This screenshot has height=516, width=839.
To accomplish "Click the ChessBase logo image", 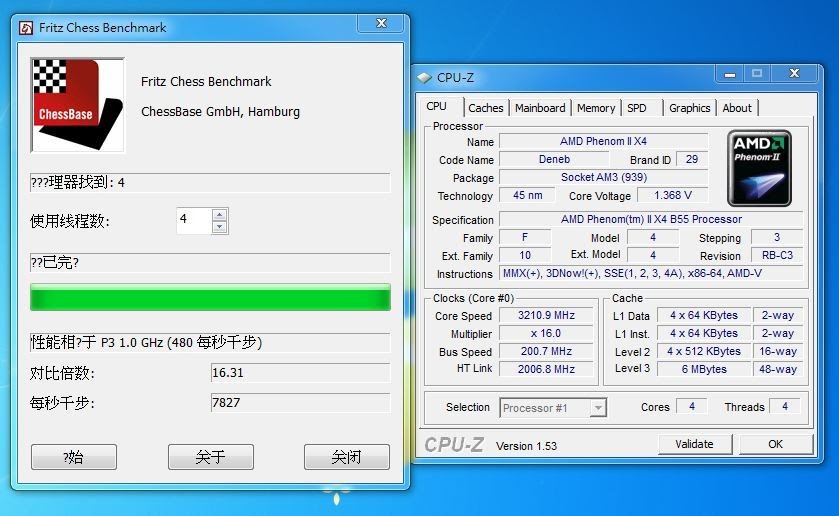I will tap(78, 105).
